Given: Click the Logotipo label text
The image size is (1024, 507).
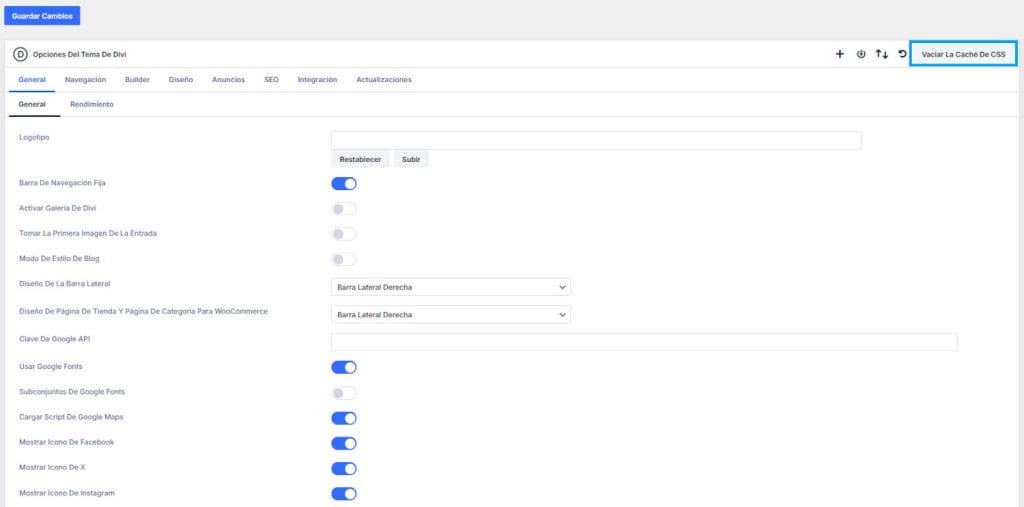Looking at the screenshot, I should point(35,138).
